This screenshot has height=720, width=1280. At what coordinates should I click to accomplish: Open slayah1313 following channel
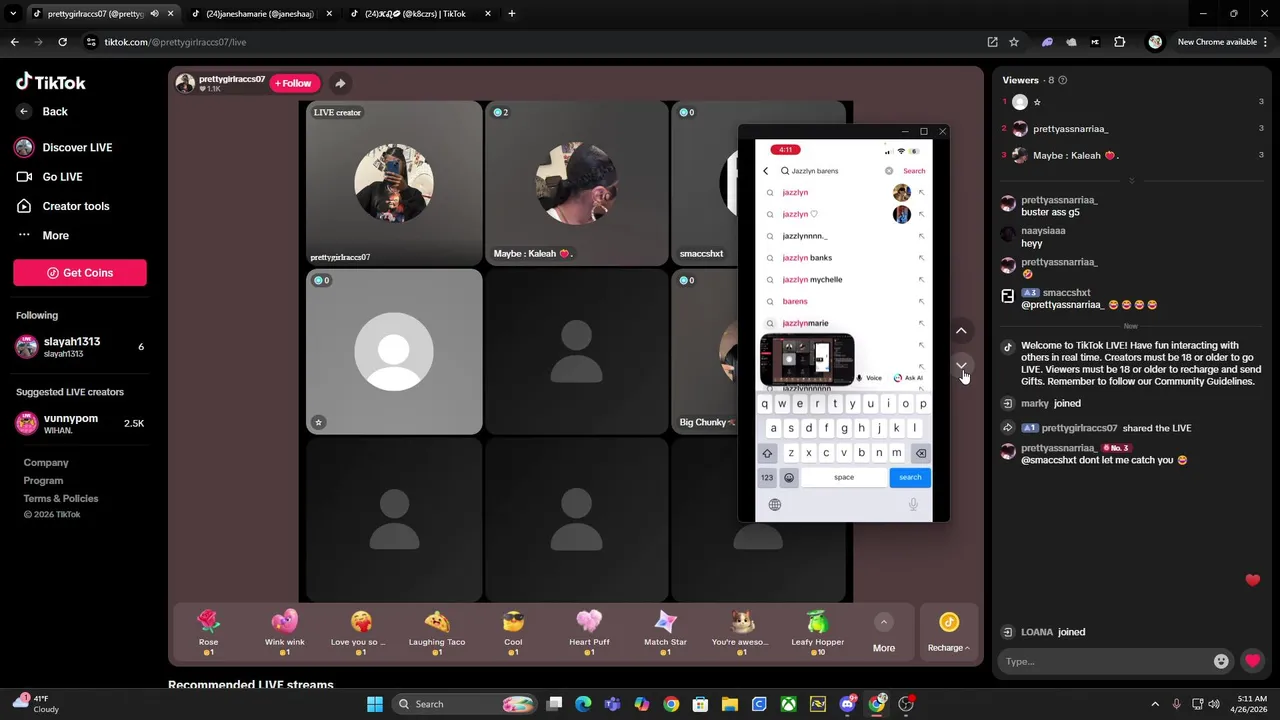pos(80,347)
